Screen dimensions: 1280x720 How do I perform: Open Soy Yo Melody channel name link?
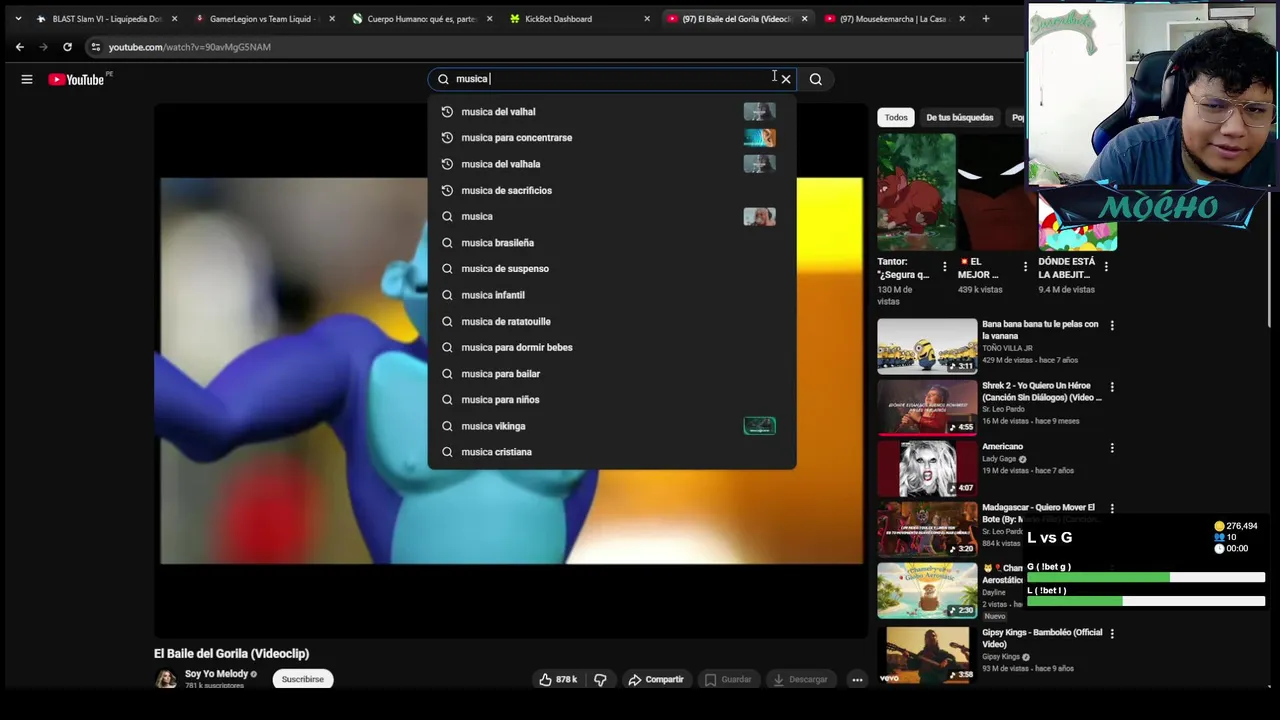216,674
